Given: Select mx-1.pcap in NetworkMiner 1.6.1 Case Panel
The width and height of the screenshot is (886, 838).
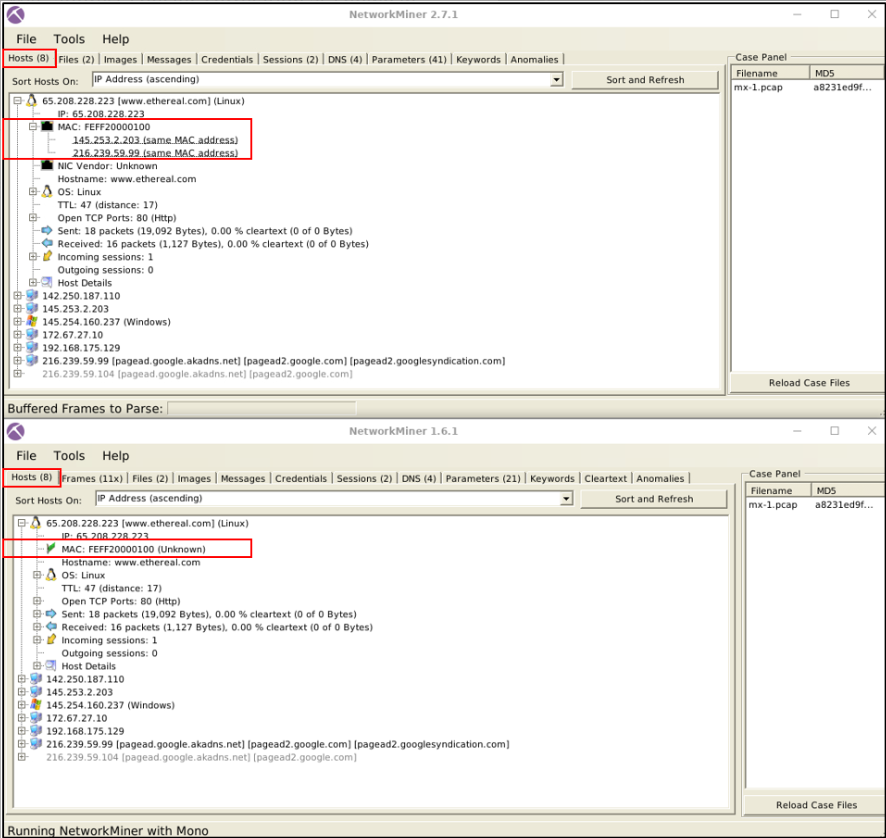Looking at the screenshot, I should click(772, 505).
